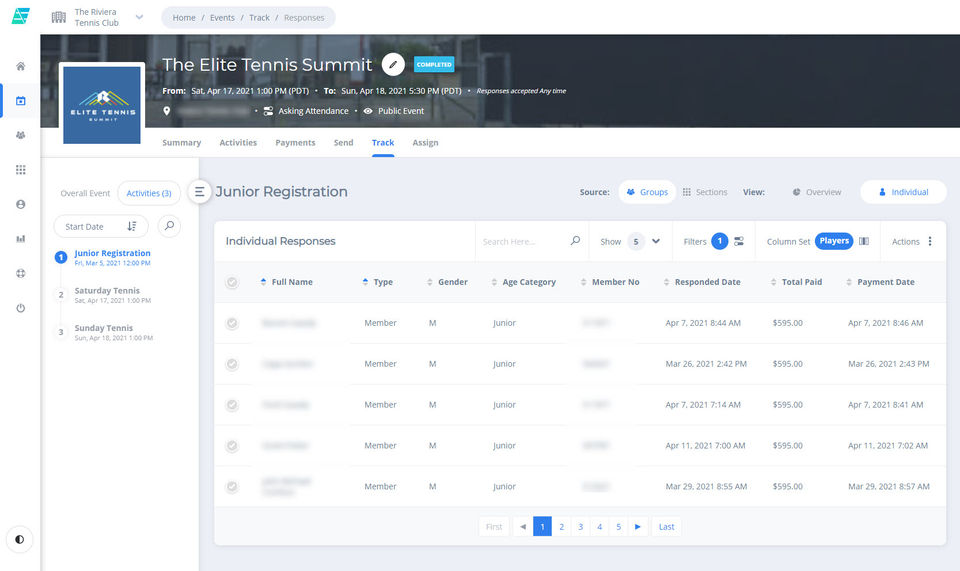The image size is (960, 571).
Task: Select Overall Event toggle
Action: click(85, 193)
